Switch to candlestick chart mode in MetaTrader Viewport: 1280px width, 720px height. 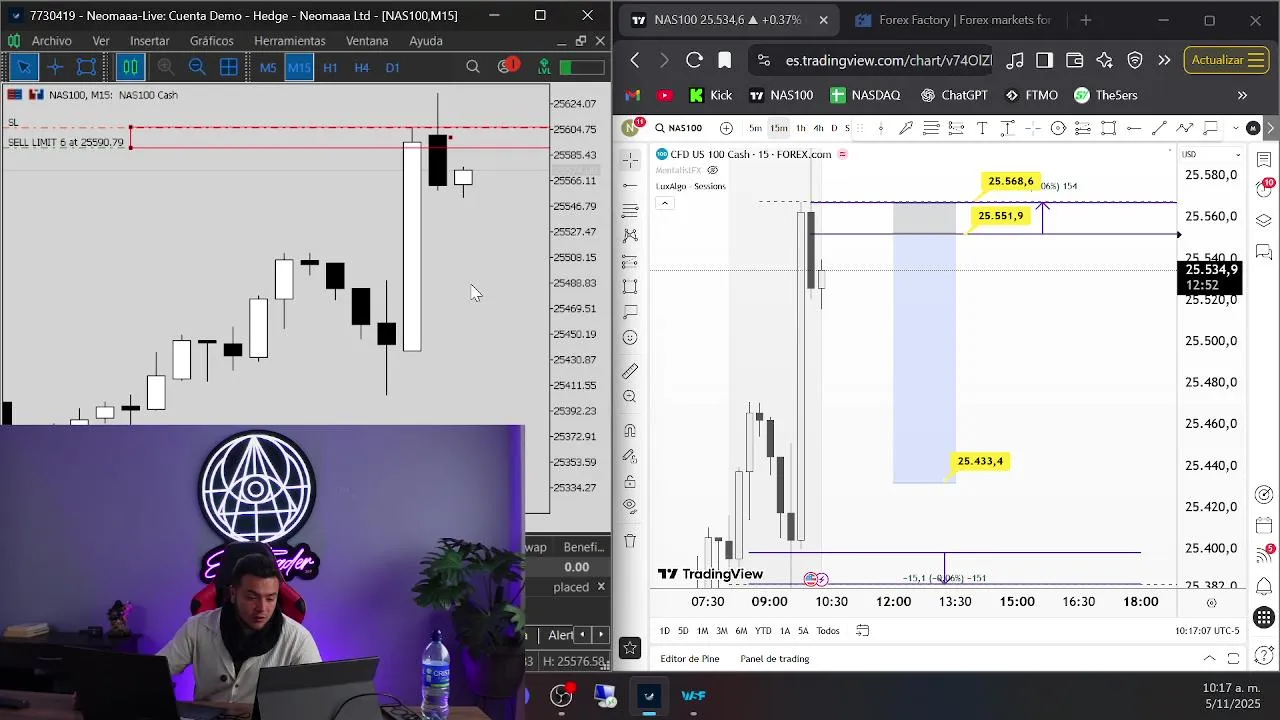pyautogui.click(x=130, y=67)
